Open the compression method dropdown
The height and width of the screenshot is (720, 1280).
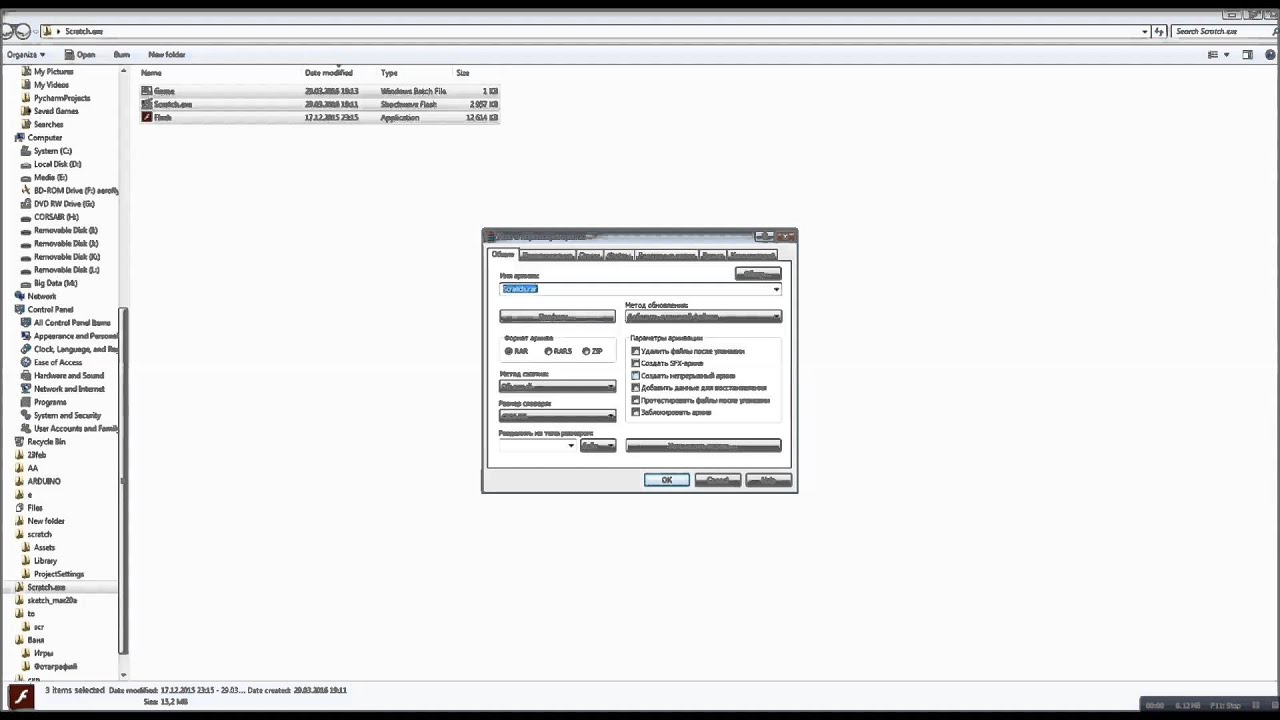(557, 386)
